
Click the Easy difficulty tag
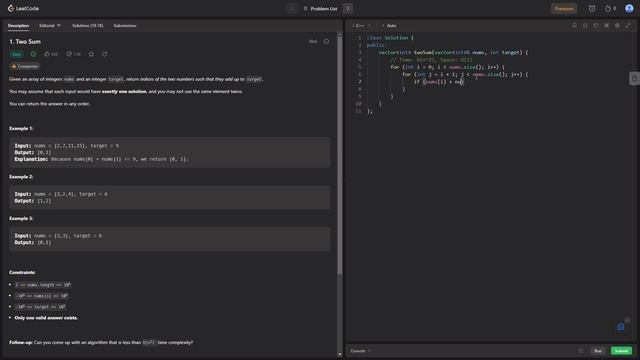[x=16, y=54]
